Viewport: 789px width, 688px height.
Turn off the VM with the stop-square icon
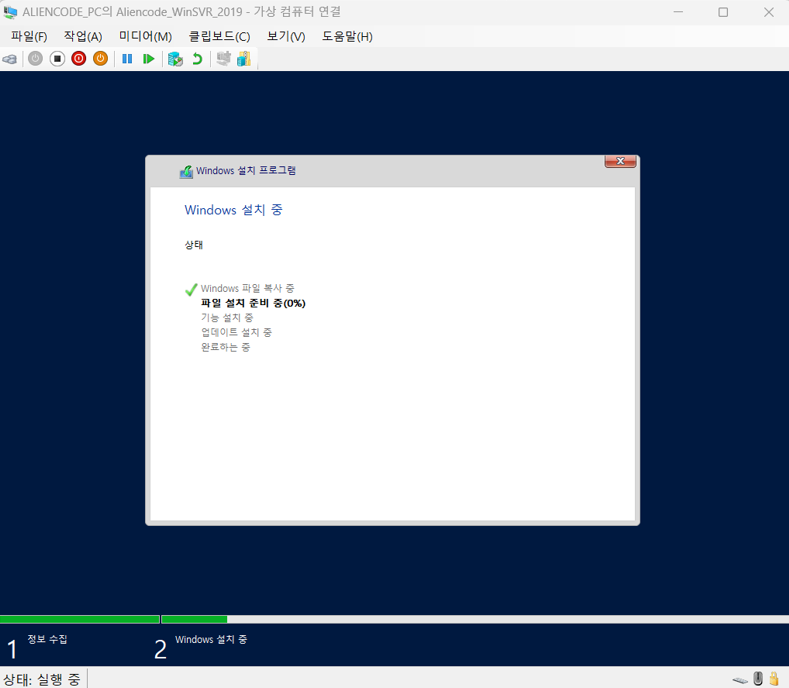(57, 59)
